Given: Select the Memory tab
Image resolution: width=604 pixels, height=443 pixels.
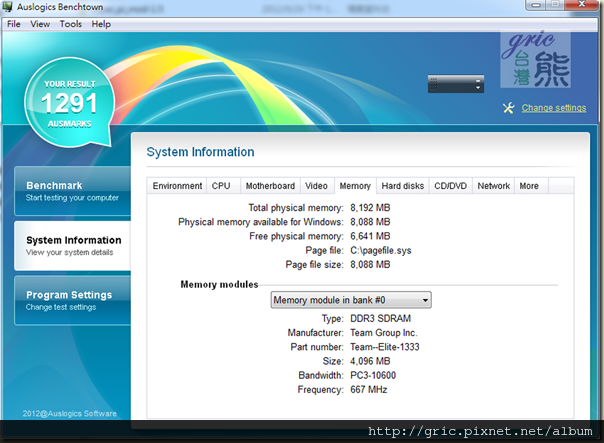Looking at the screenshot, I should (x=355, y=186).
